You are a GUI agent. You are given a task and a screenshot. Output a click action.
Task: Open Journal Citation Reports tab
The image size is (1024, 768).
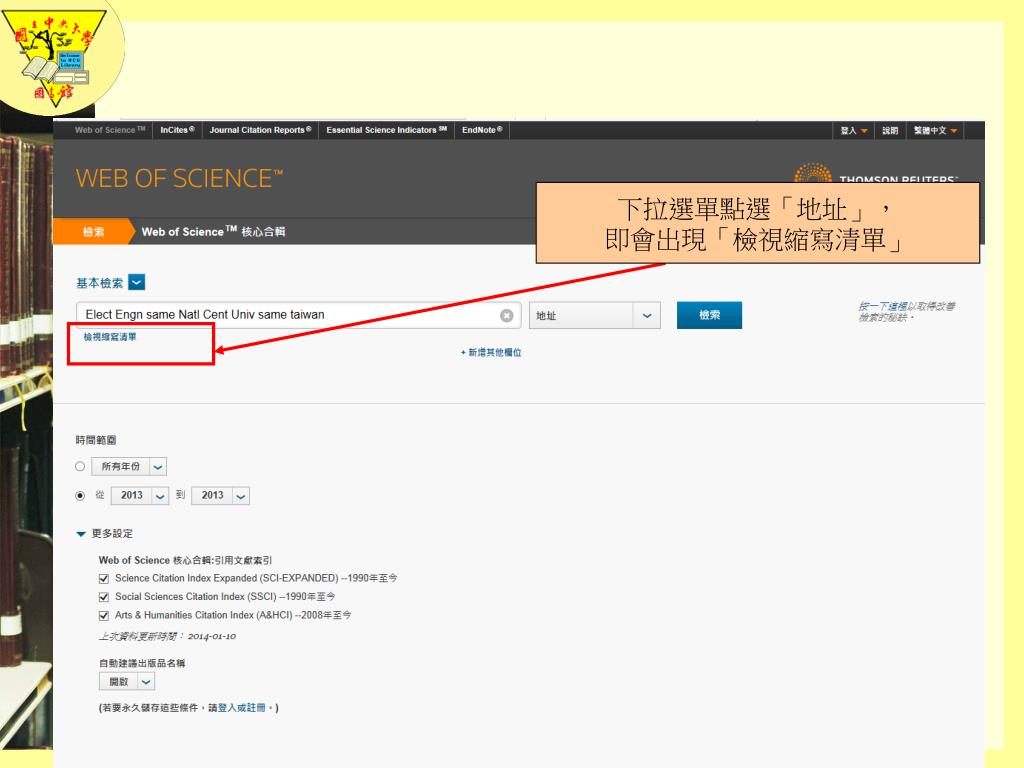(x=260, y=130)
